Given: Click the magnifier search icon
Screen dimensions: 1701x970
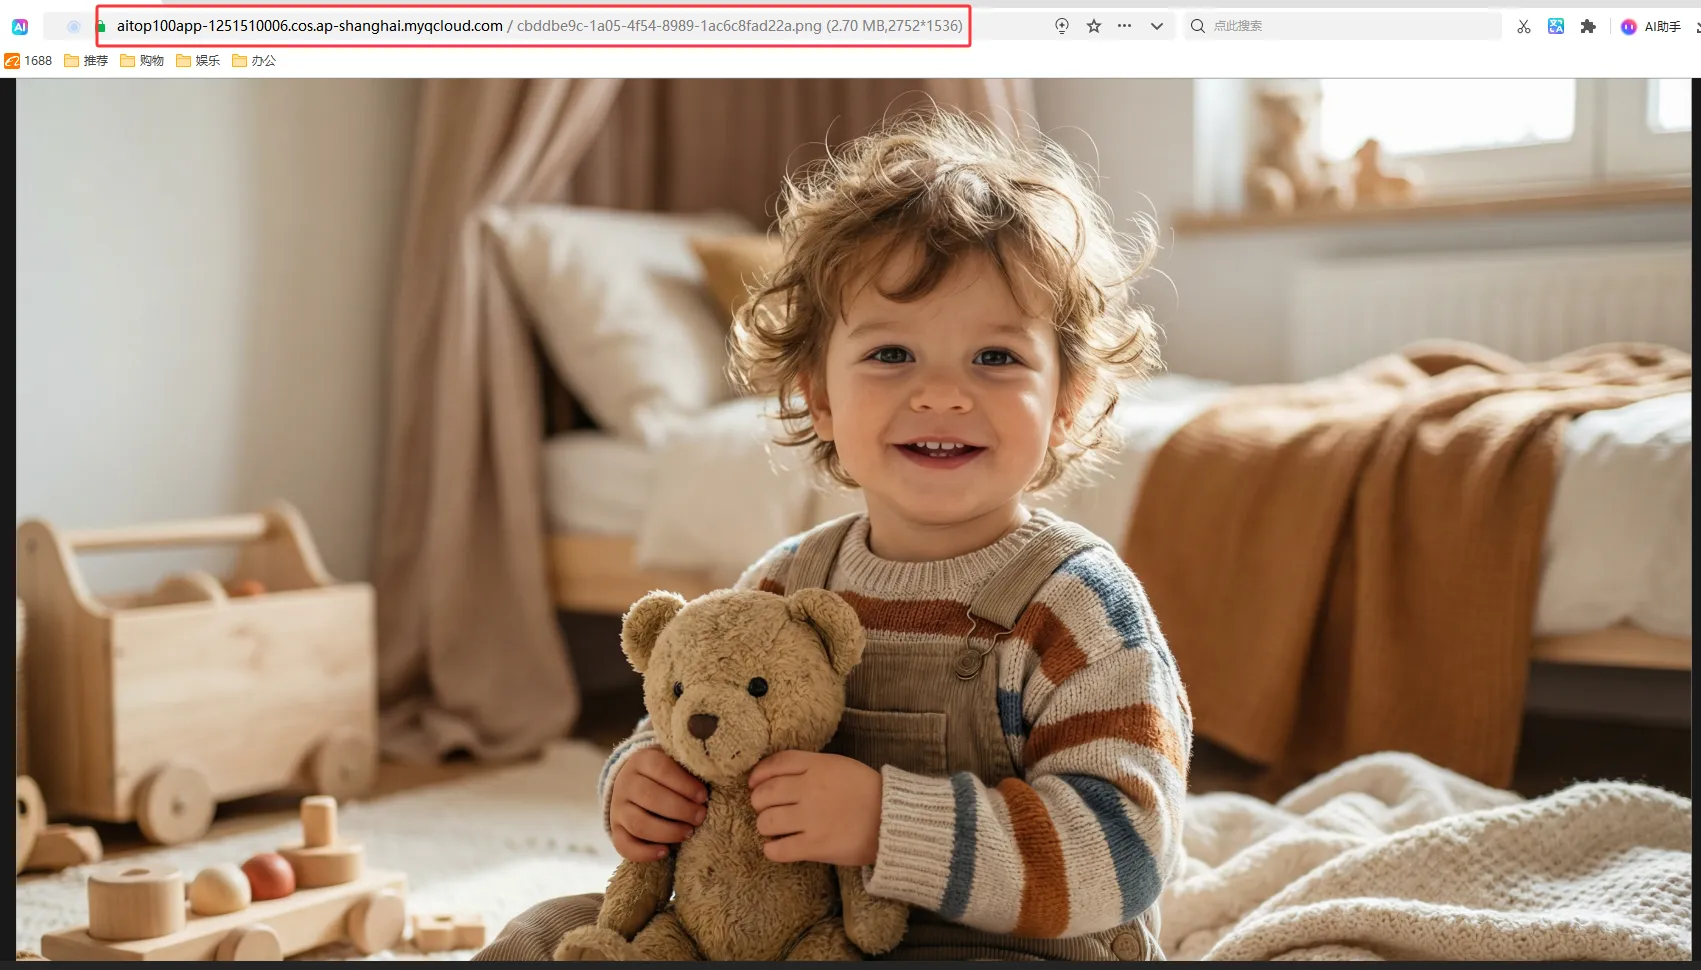Looking at the screenshot, I should (1197, 26).
